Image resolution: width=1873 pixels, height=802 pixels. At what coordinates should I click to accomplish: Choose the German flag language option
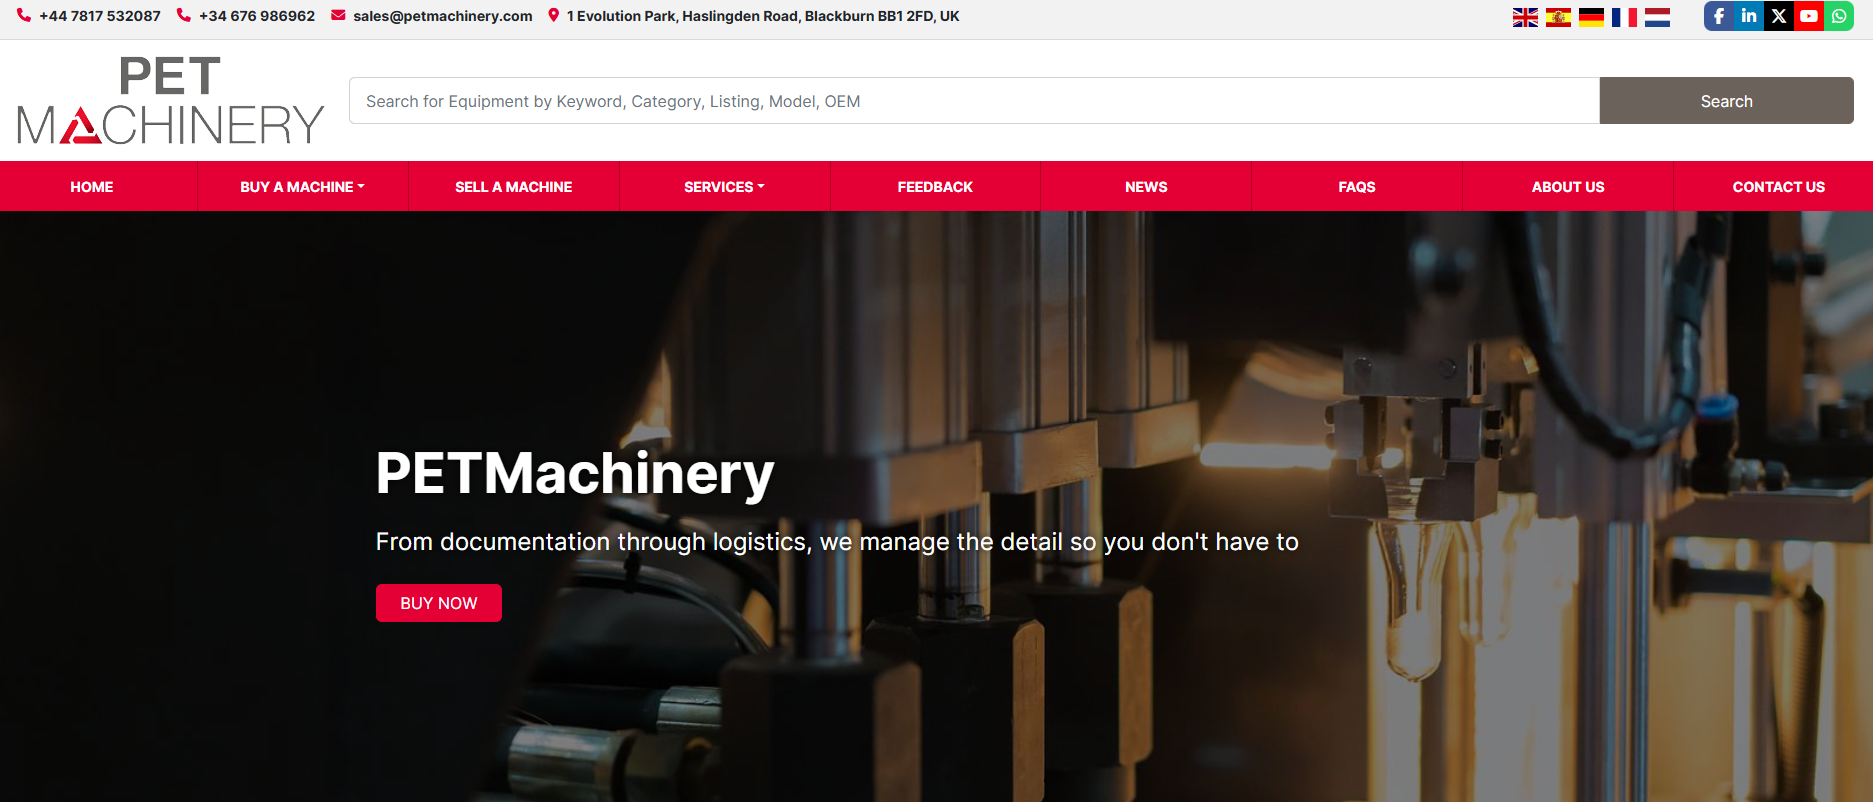click(1591, 17)
